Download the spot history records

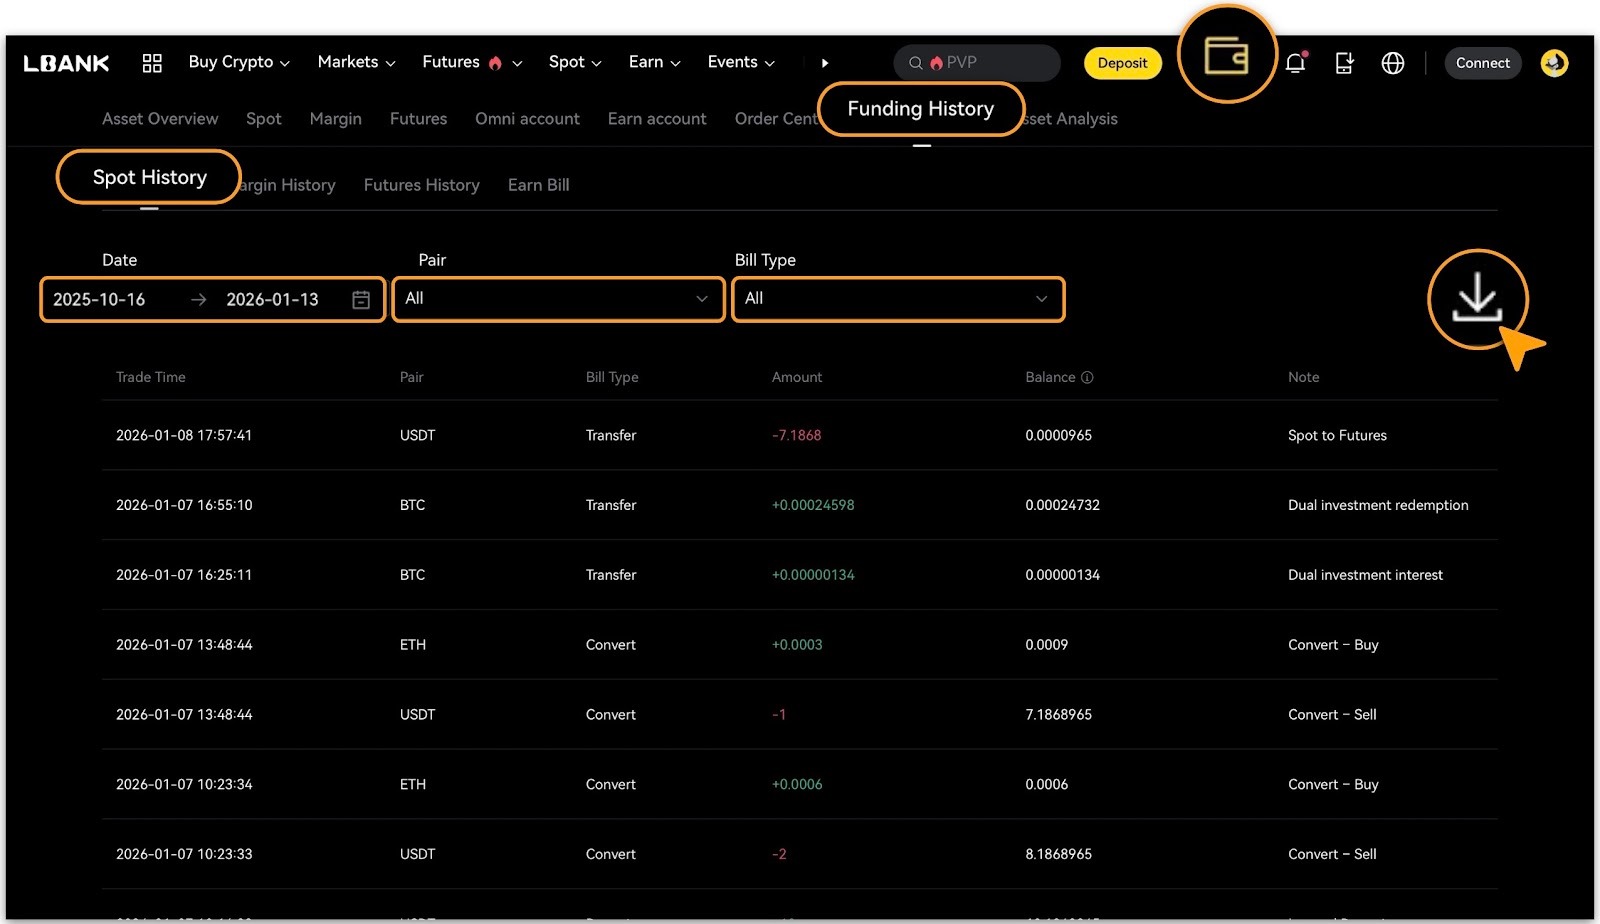tap(1477, 299)
